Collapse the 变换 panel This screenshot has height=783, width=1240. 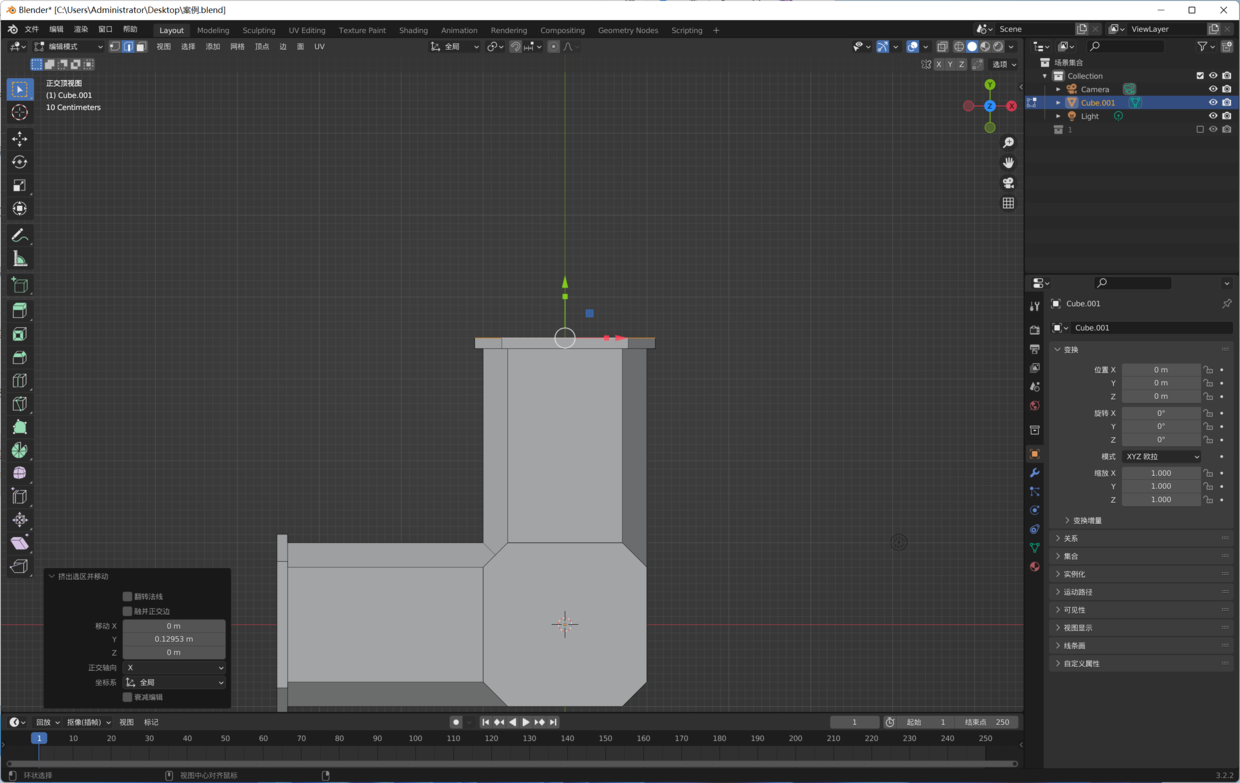click(x=1143, y=350)
